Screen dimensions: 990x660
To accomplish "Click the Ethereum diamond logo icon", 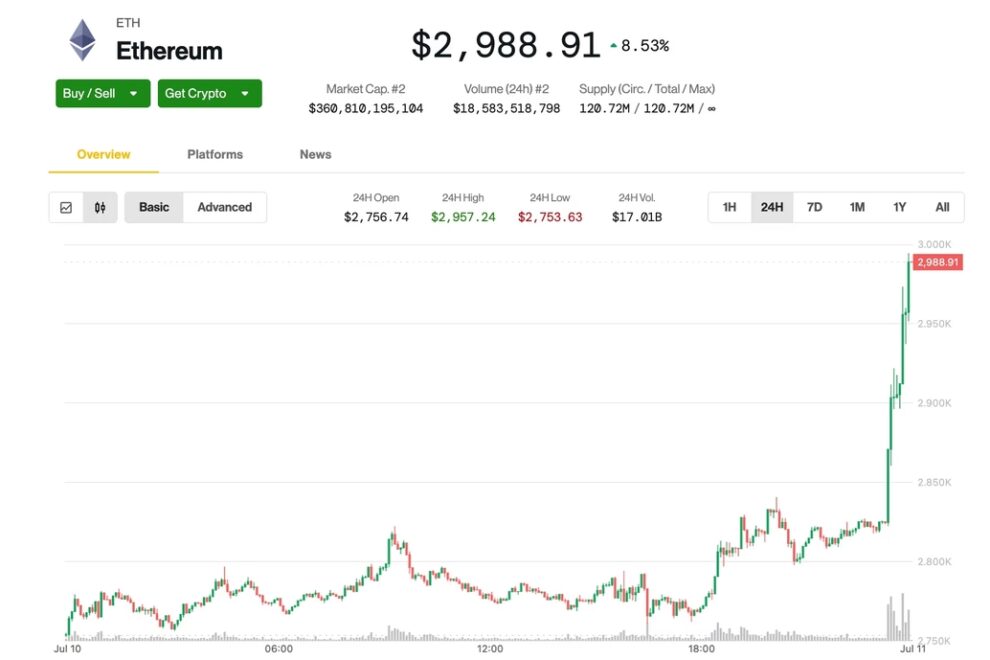I will [82, 41].
